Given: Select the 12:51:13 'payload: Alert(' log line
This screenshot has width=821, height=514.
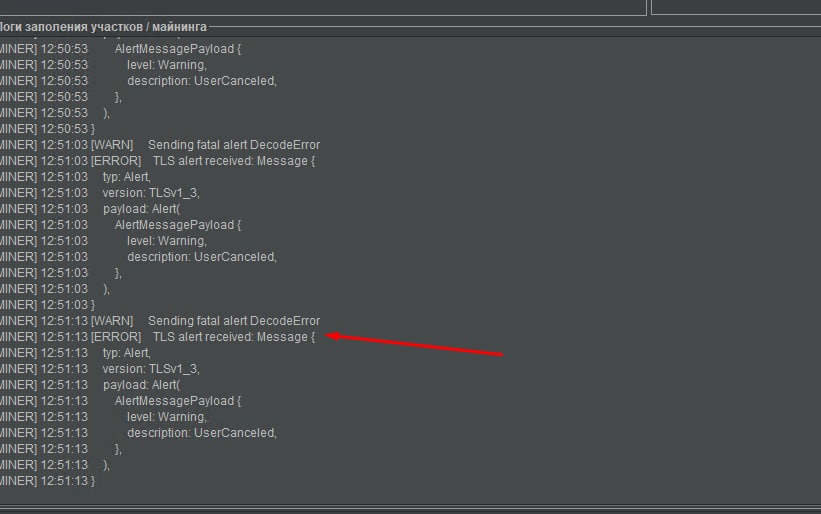Looking at the screenshot, I should point(90,385).
